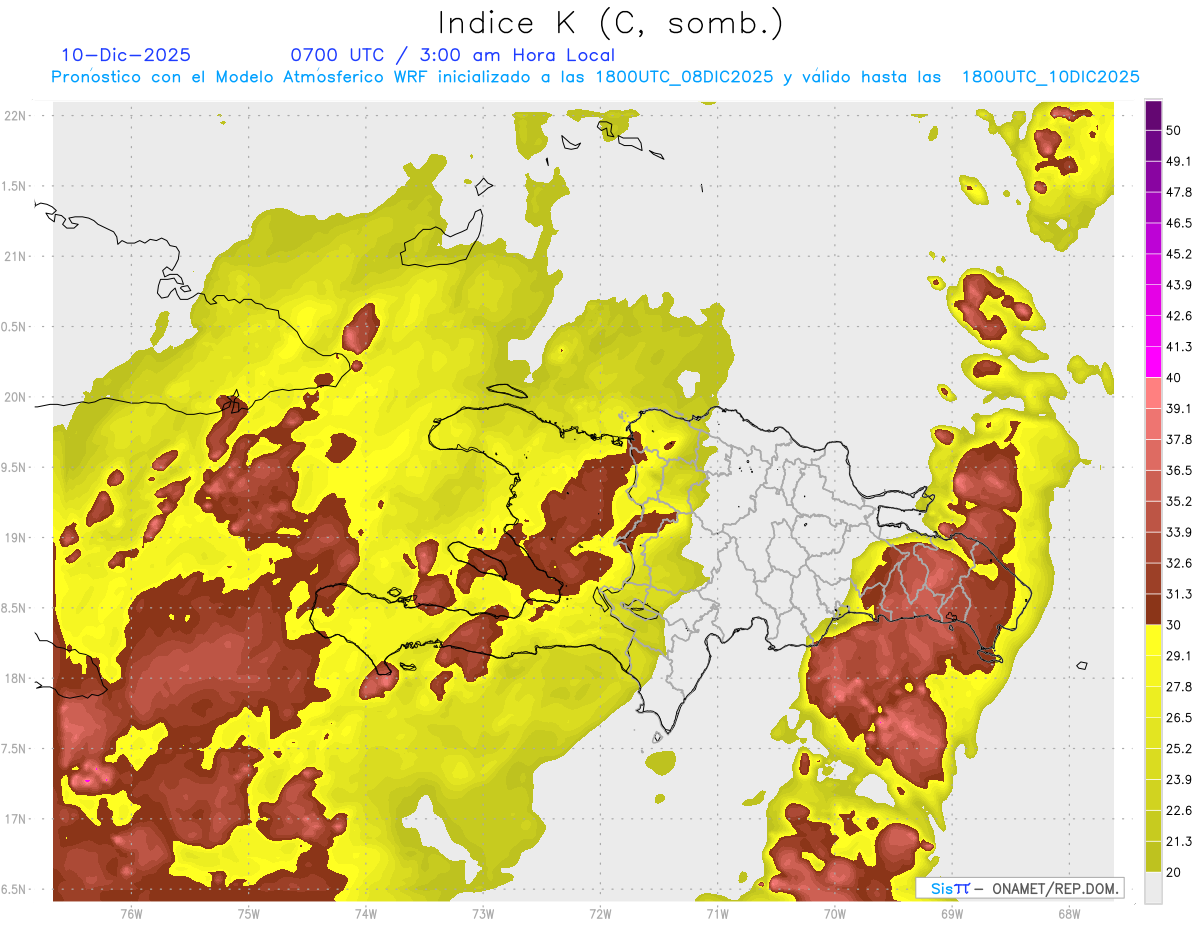Image resolution: width=1200 pixels, height=927 pixels.
Task: Click legend value "20"
Action: pyautogui.click(x=1174, y=872)
